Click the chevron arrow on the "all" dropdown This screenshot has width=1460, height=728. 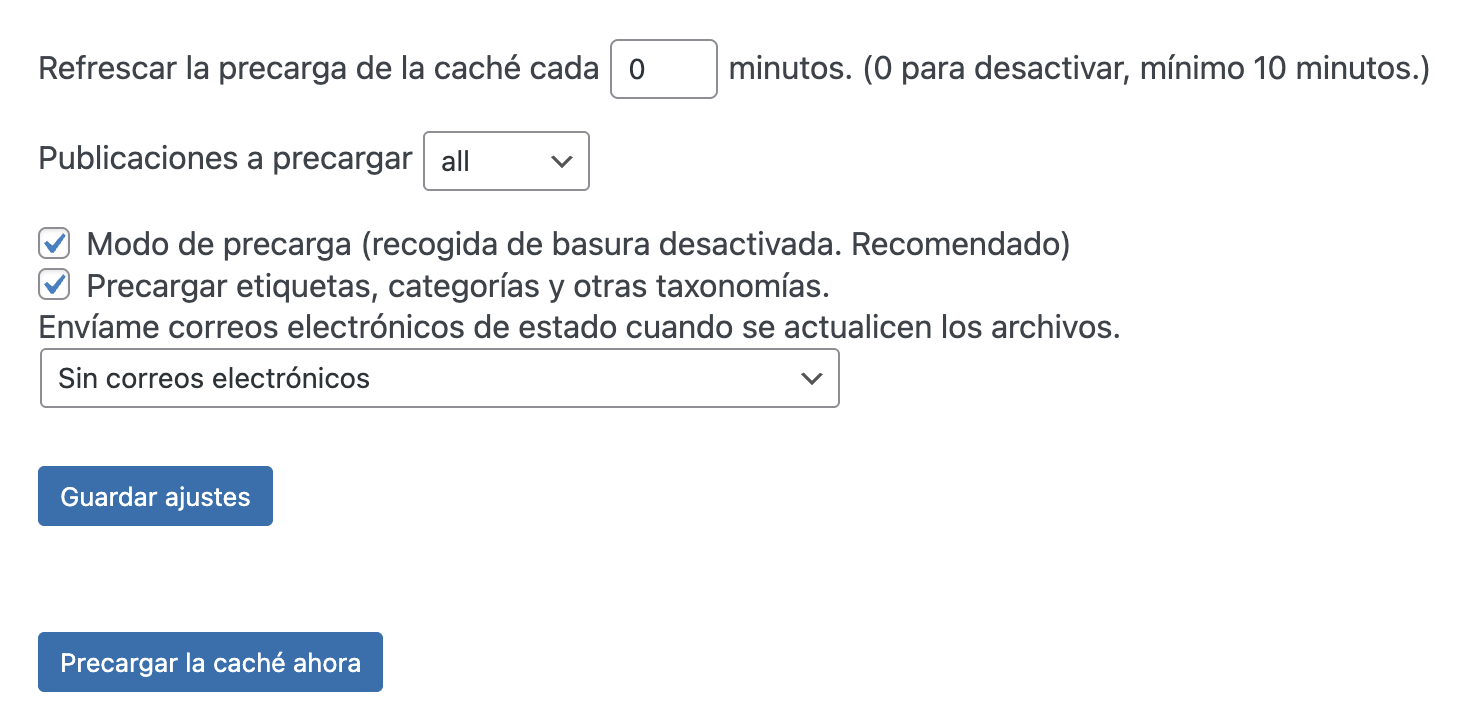point(562,161)
